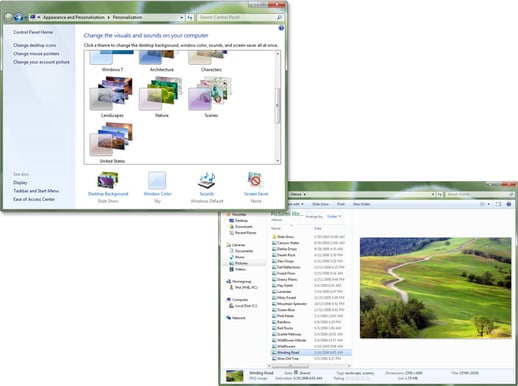Select the Canyon Water file
Screen dimensions: 518x386
click(285, 243)
